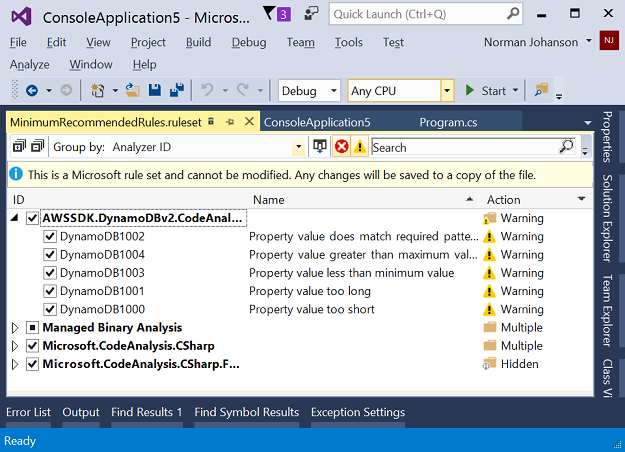The image size is (625, 452).
Task: Open the document tab list dropdown
Action: [x=588, y=123]
